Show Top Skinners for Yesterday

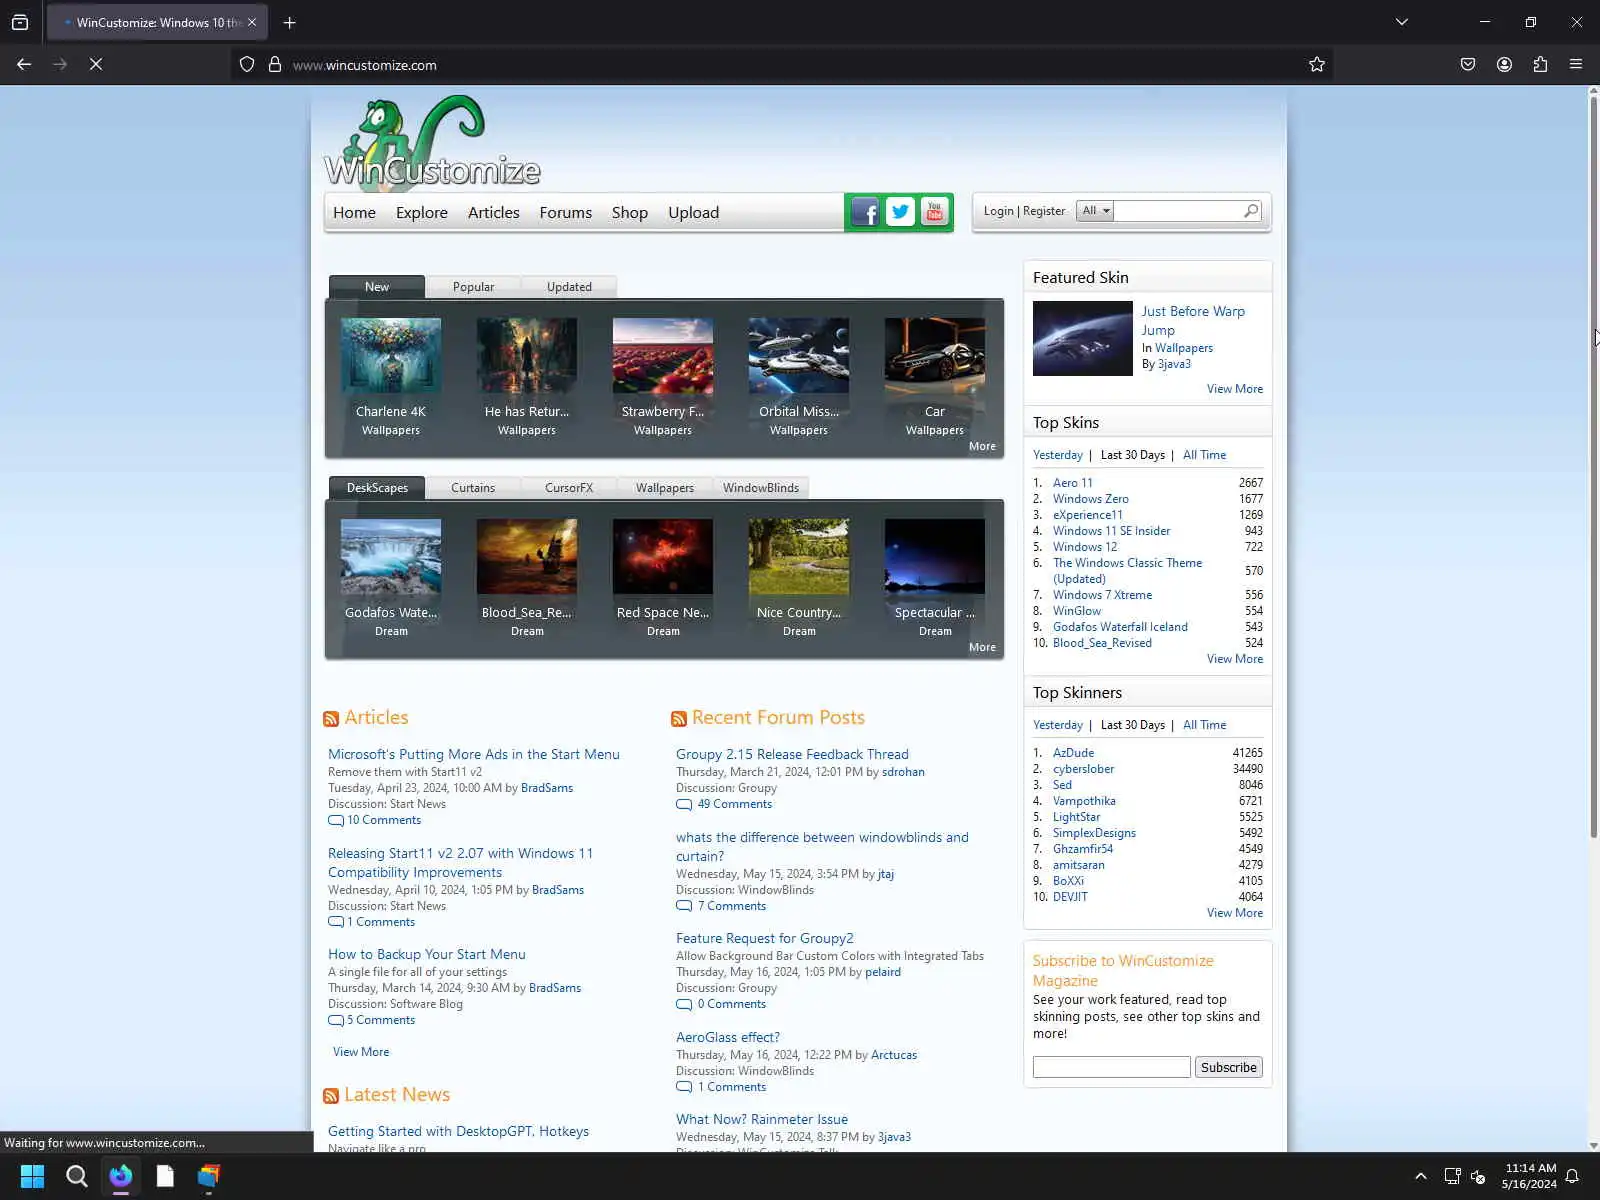point(1058,725)
